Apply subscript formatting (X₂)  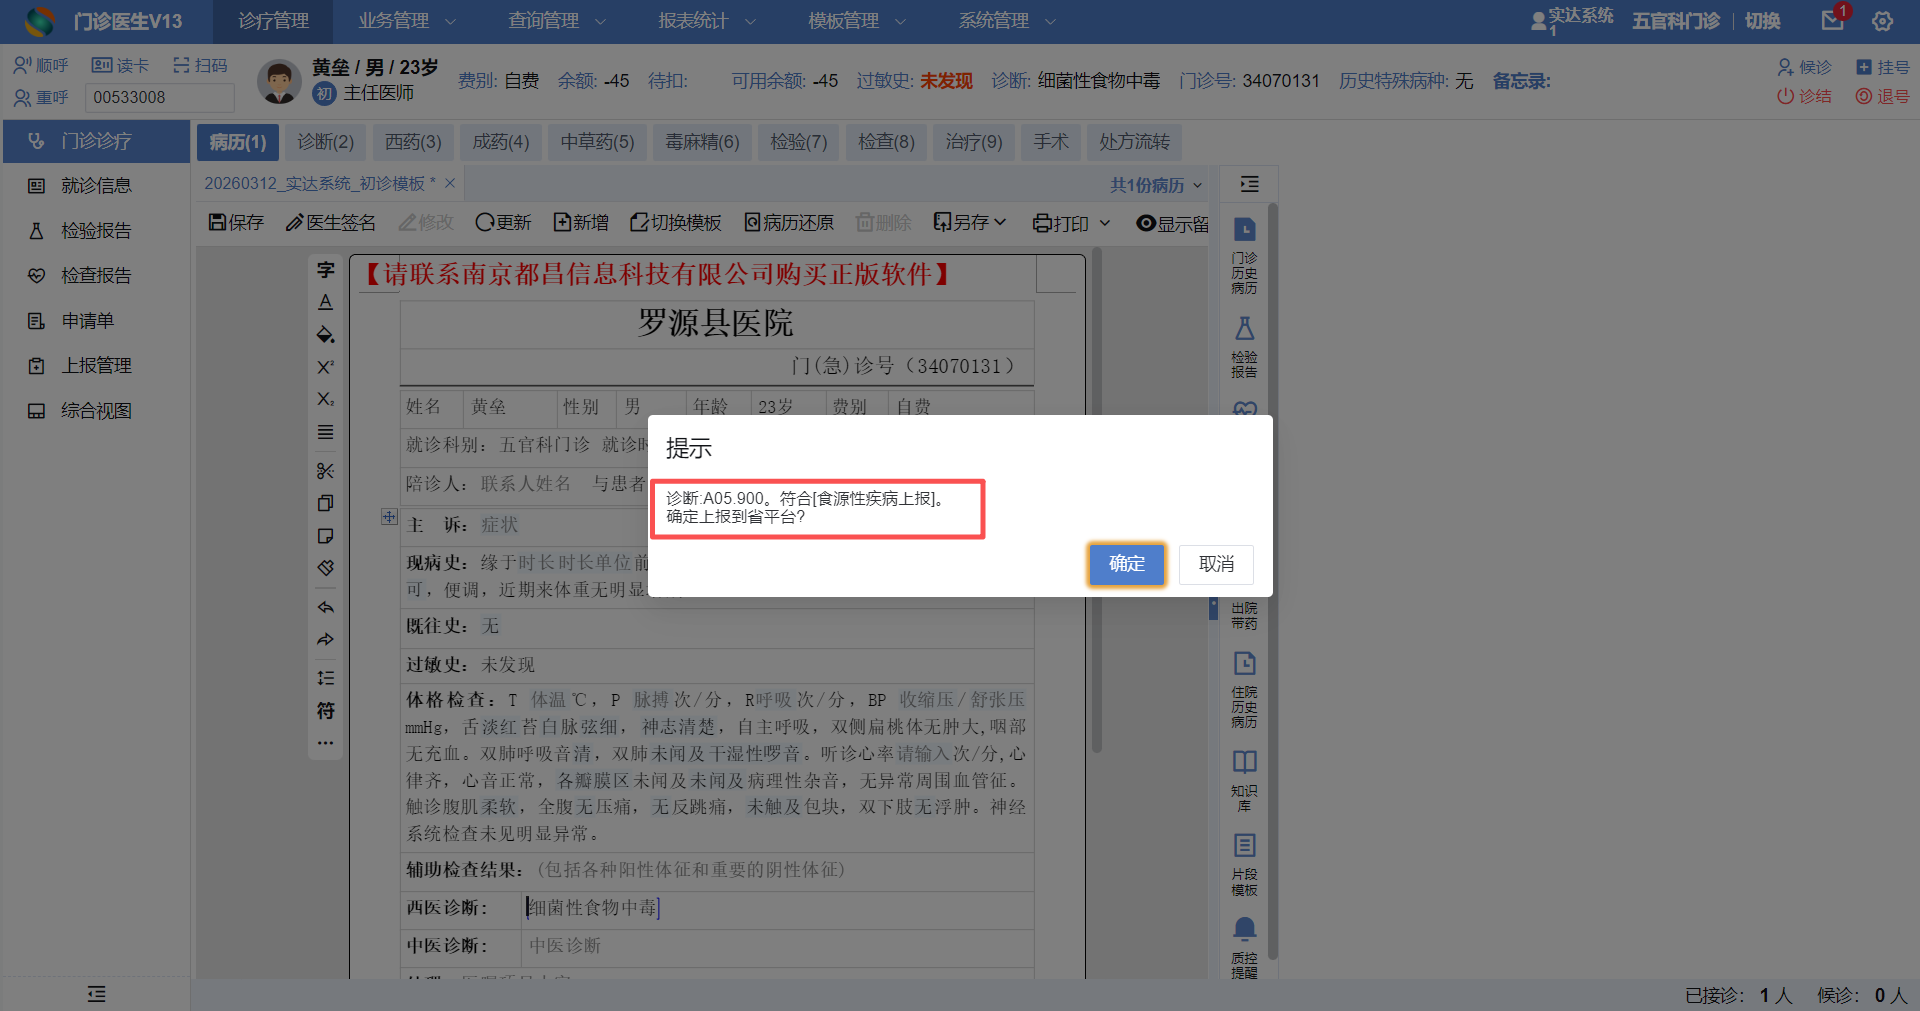pyautogui.click(x=326, y=399)
